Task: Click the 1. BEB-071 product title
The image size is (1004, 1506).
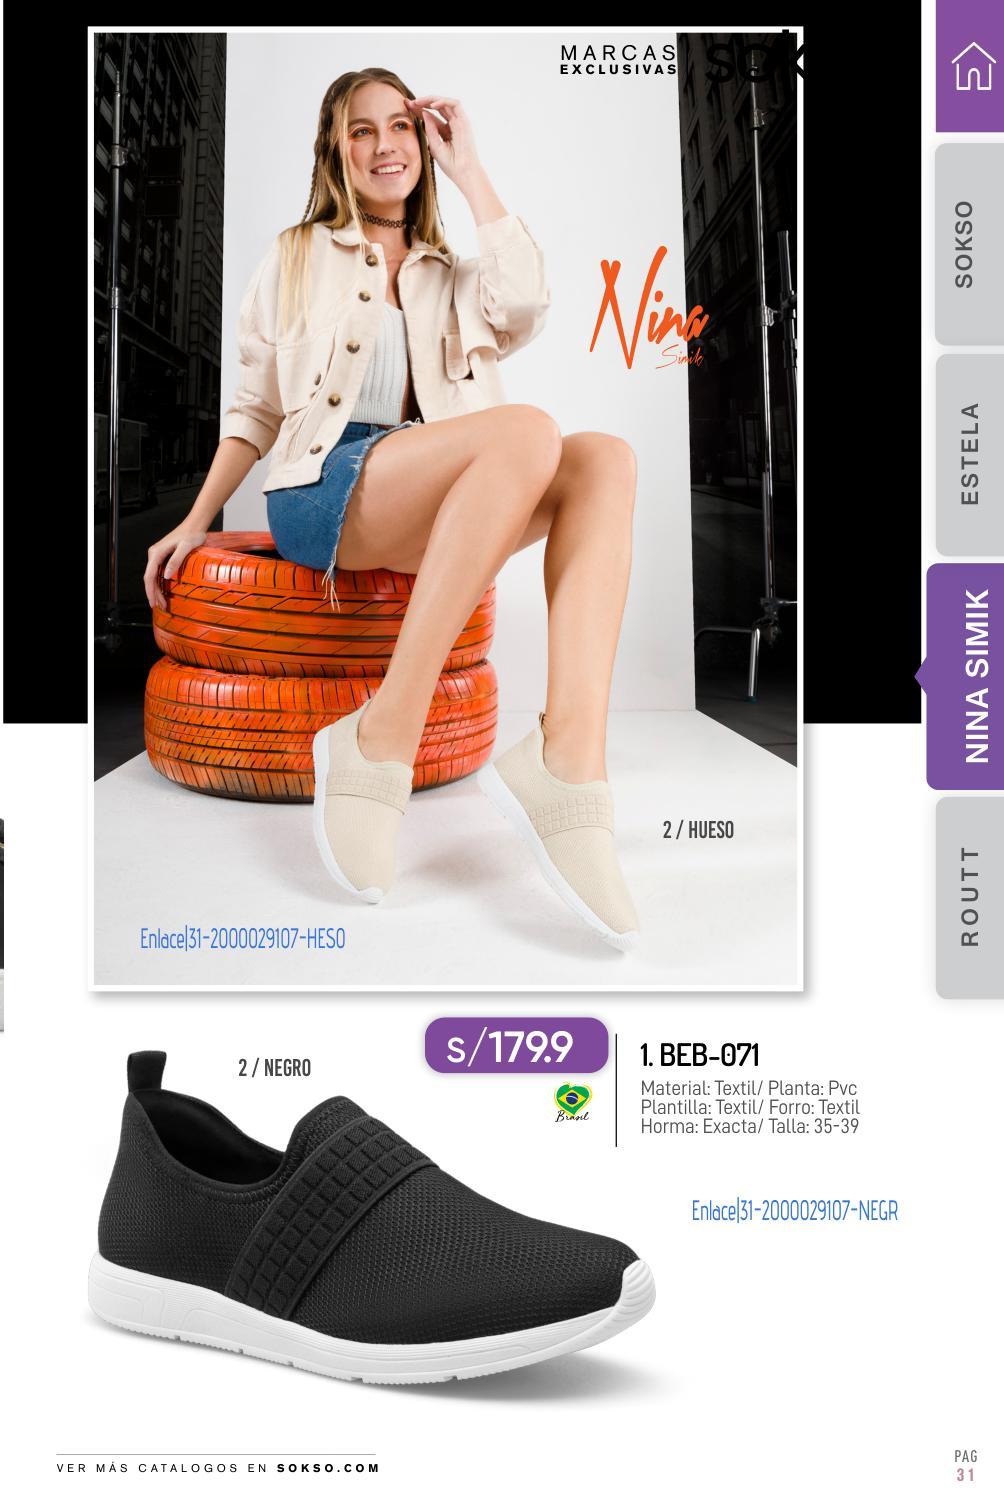Action: (700, 1055)
